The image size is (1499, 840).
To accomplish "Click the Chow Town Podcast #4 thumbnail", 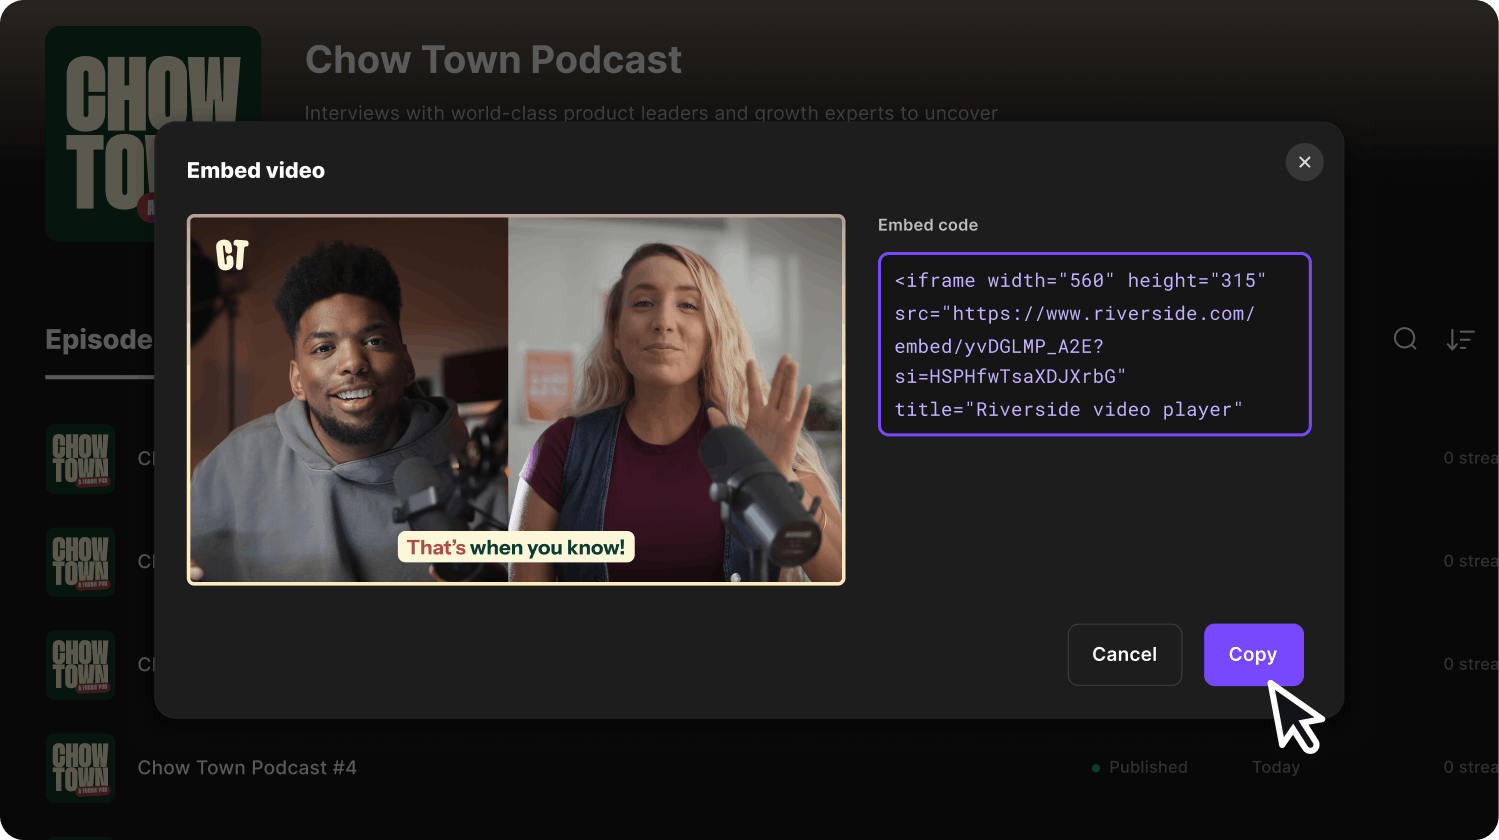I will tap(80, 768).
